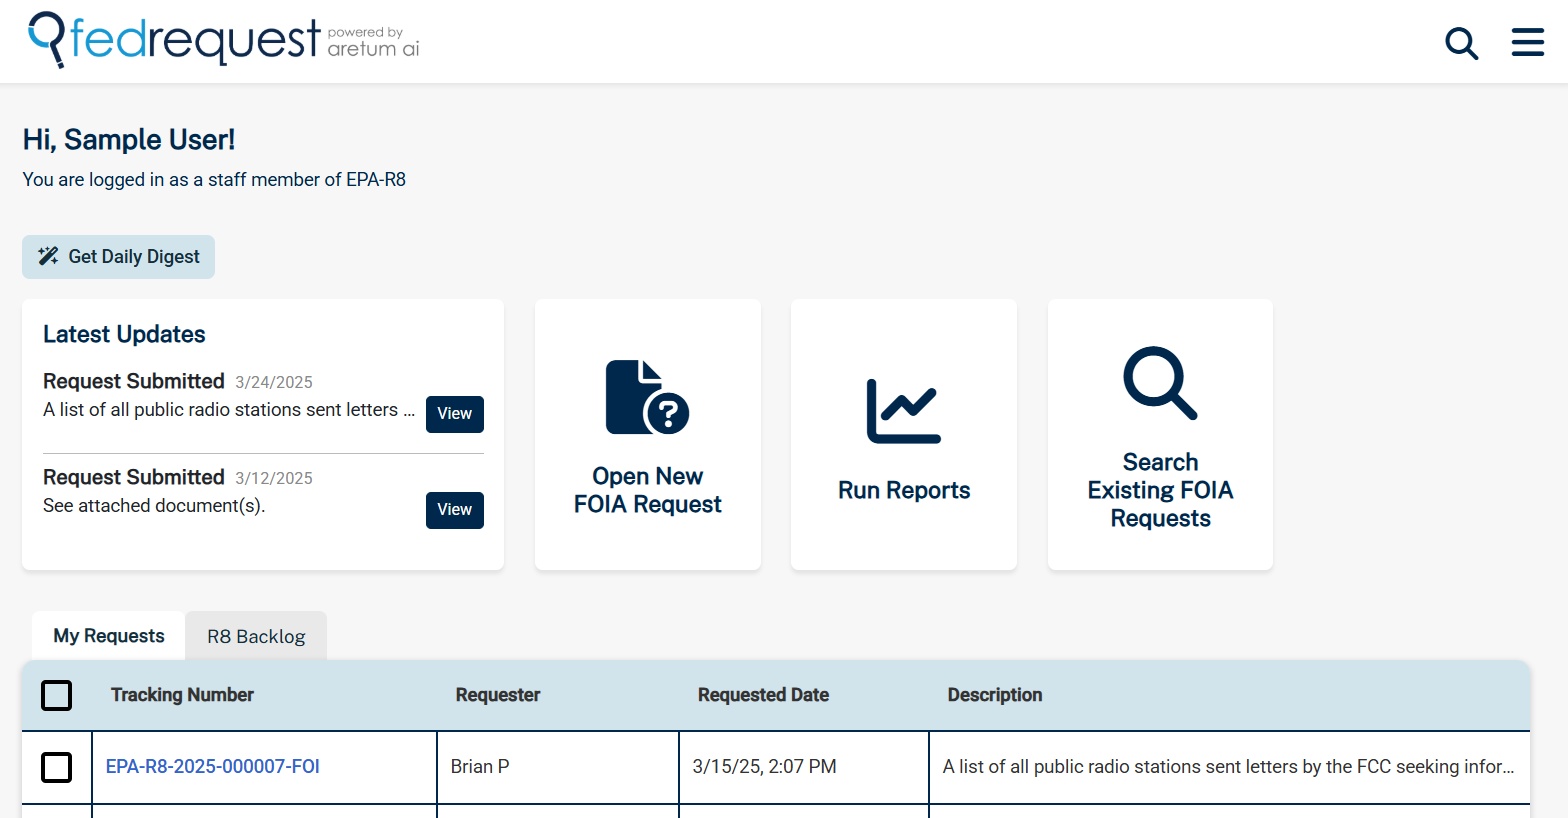View the 3/12/2025 Request Submitted update
Viewport: 1568px width, 818px height.
click(x=455, y=510)
